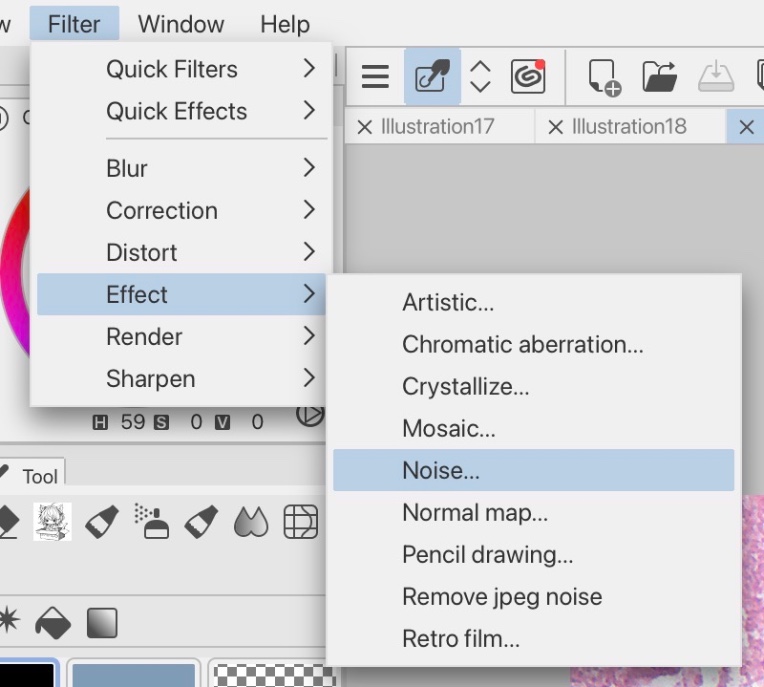
Task: Switch to the Illustration18 canvas tab
Action: pyautogui.click(x=629, y=127)
